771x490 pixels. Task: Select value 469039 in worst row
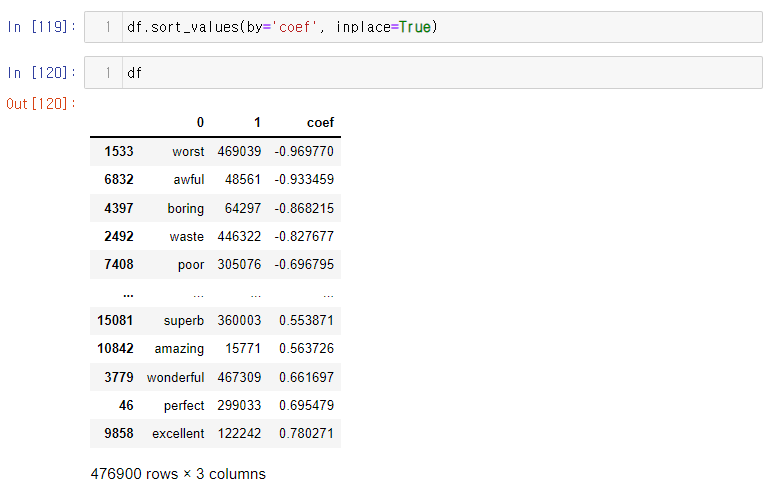click(x=239, y=151)
